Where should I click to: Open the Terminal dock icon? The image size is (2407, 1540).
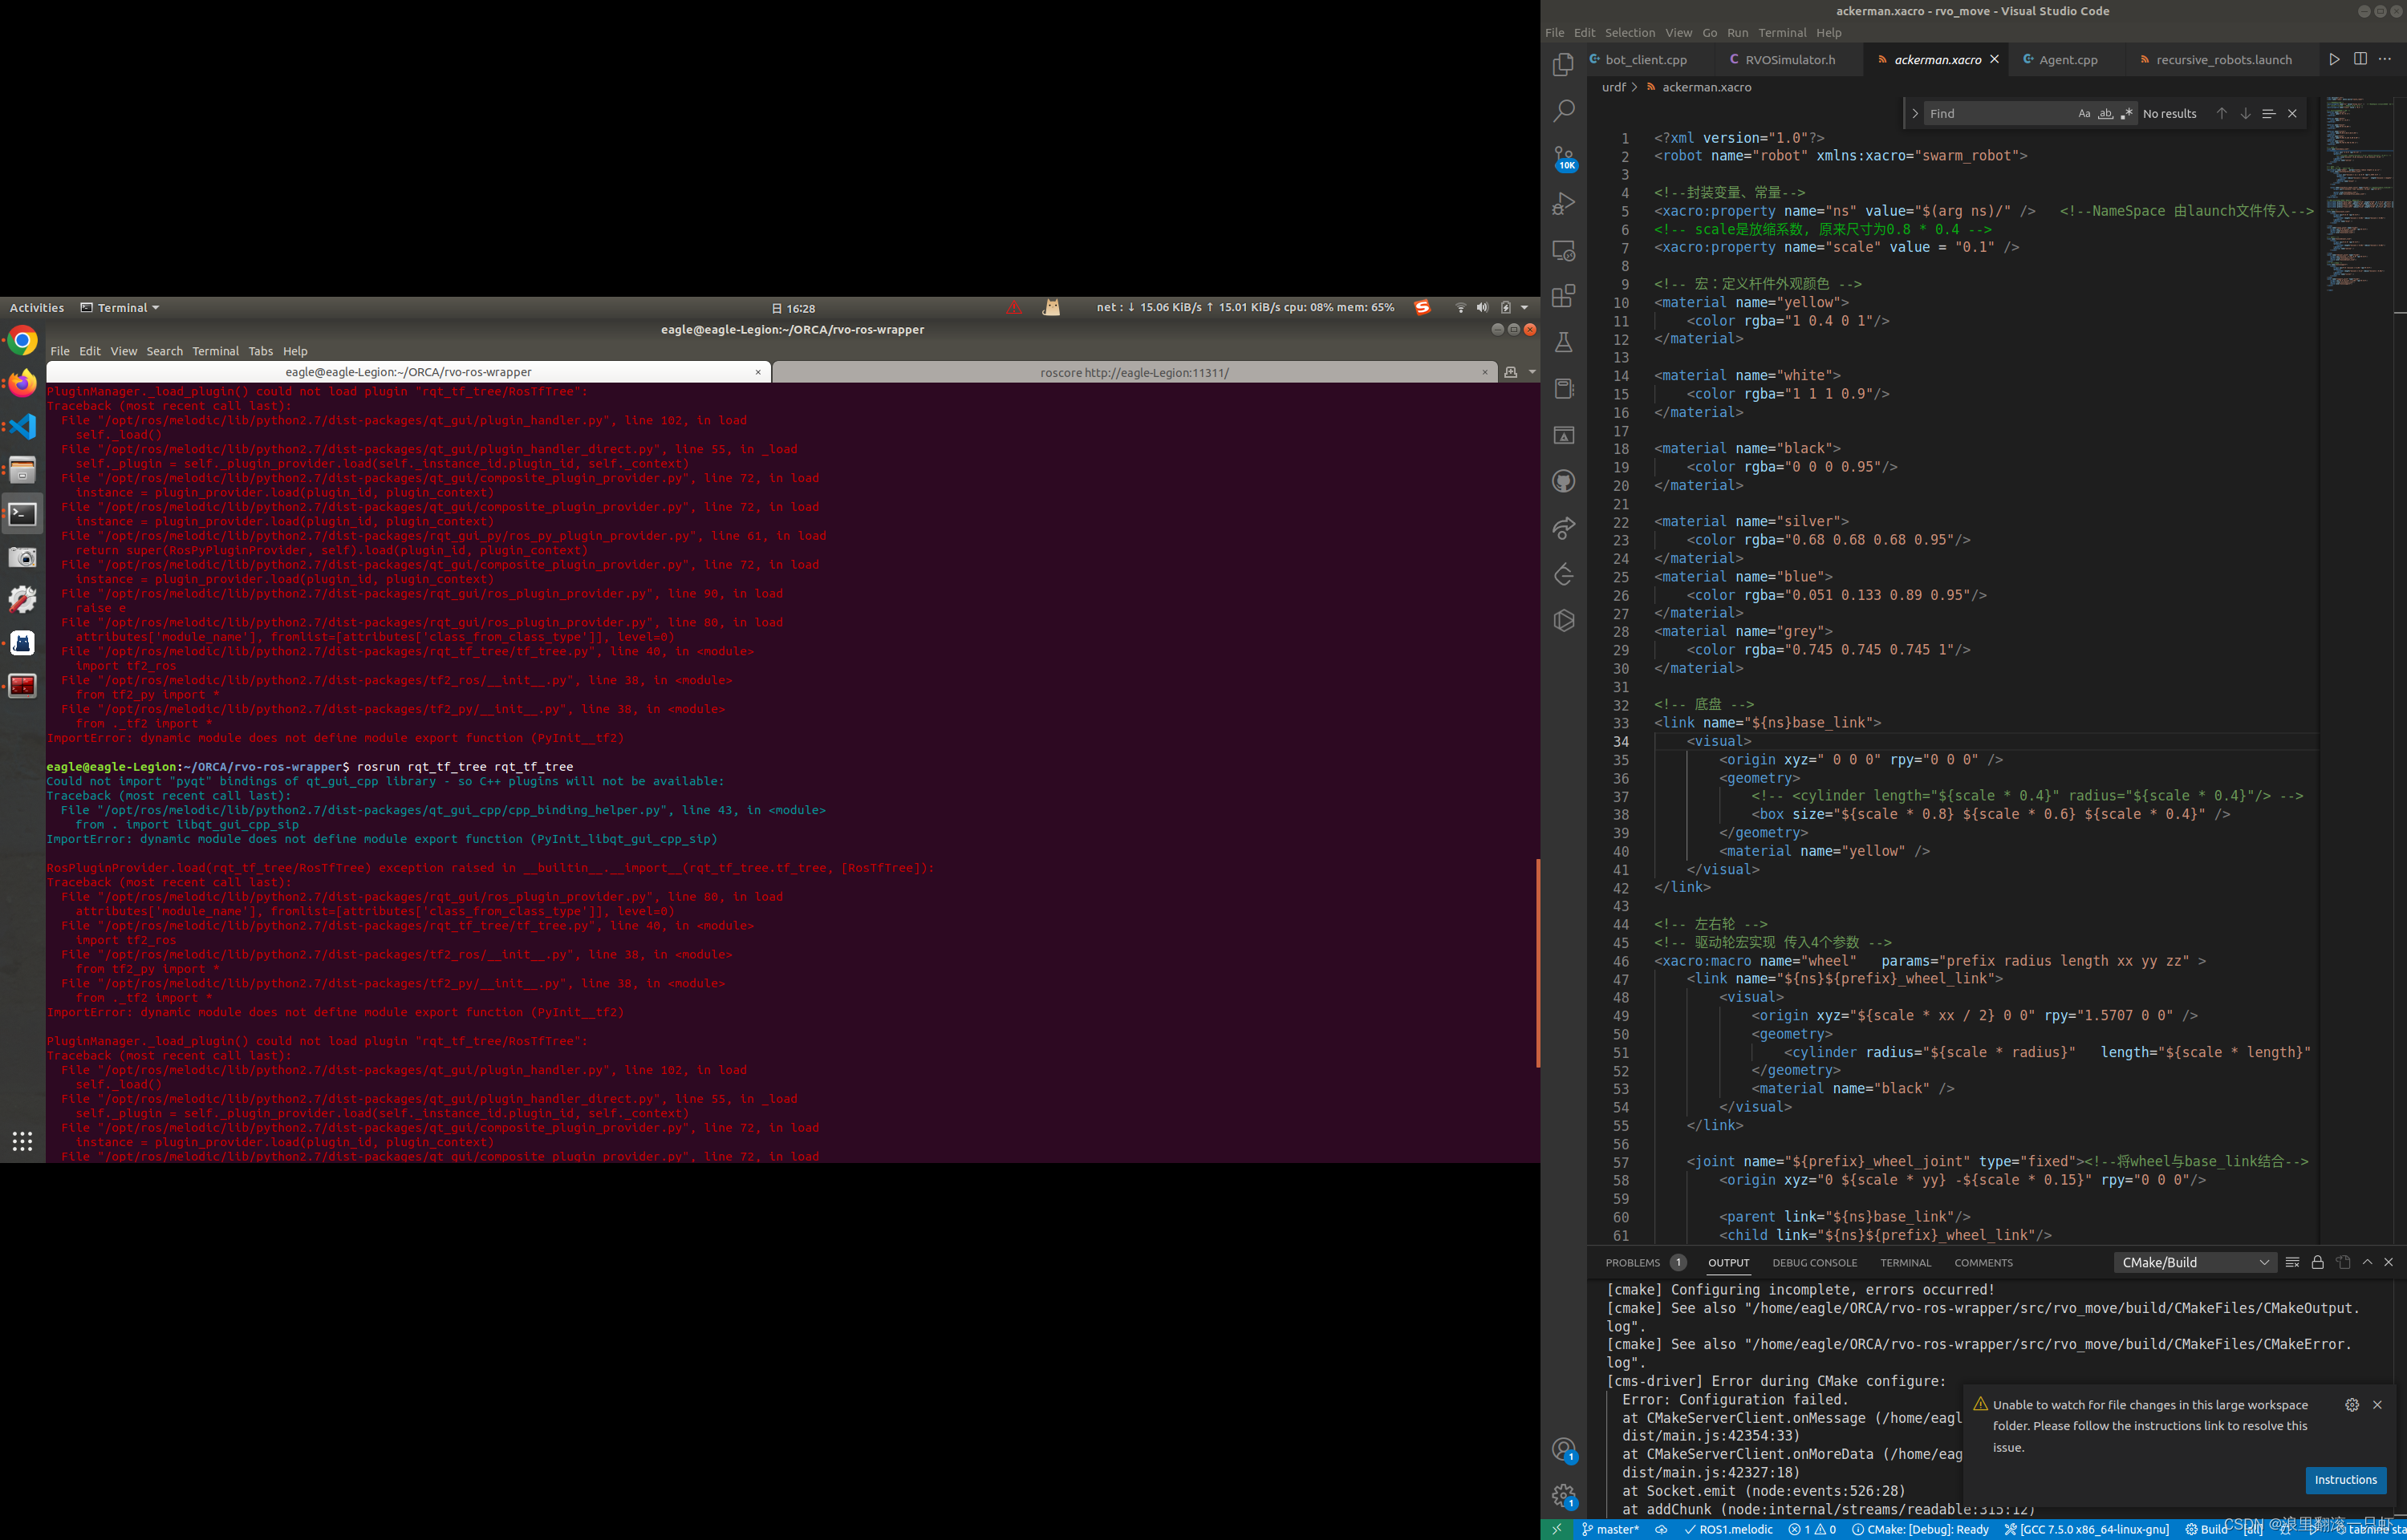22,514
